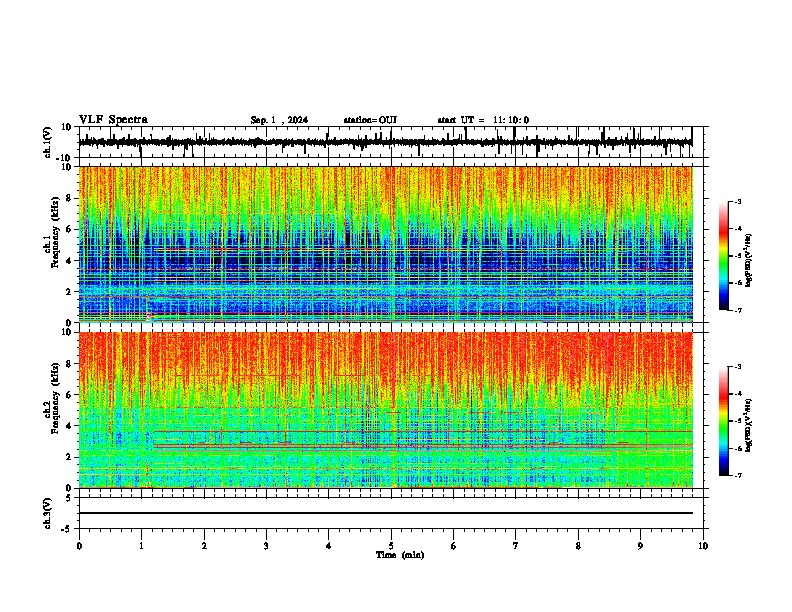Viewport: 792px width, 612px height.
Task: Click the "ch.3(V)" axis label
Action: [x=48, y=514]
